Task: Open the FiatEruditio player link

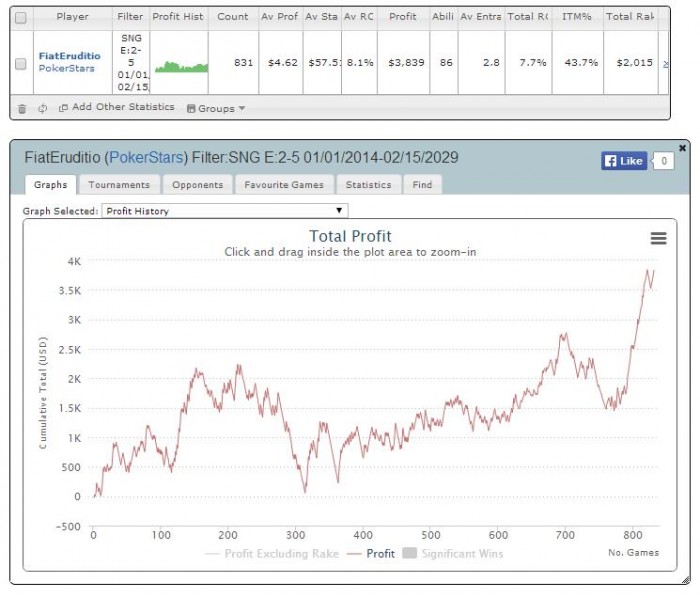Action: pyautogui.click(x=70, y=56)
